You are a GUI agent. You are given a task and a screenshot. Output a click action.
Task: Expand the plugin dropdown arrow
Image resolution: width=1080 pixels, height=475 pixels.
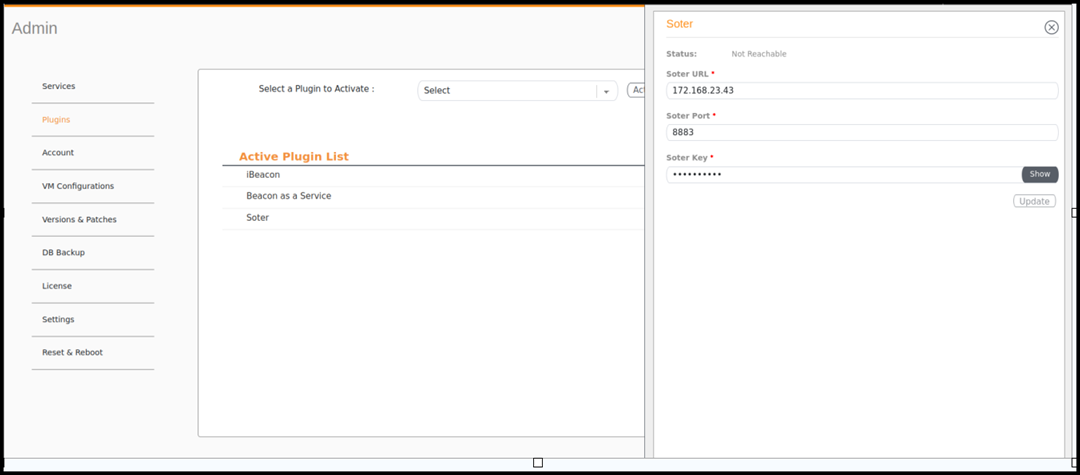coord(607,91)
